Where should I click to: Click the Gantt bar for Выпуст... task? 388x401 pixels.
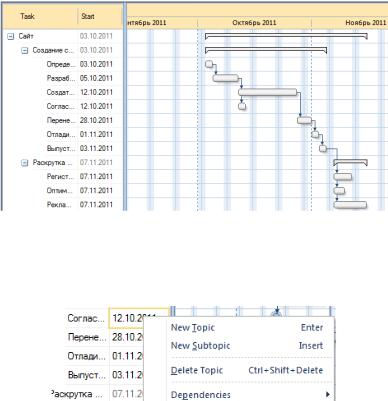point(323,148)
